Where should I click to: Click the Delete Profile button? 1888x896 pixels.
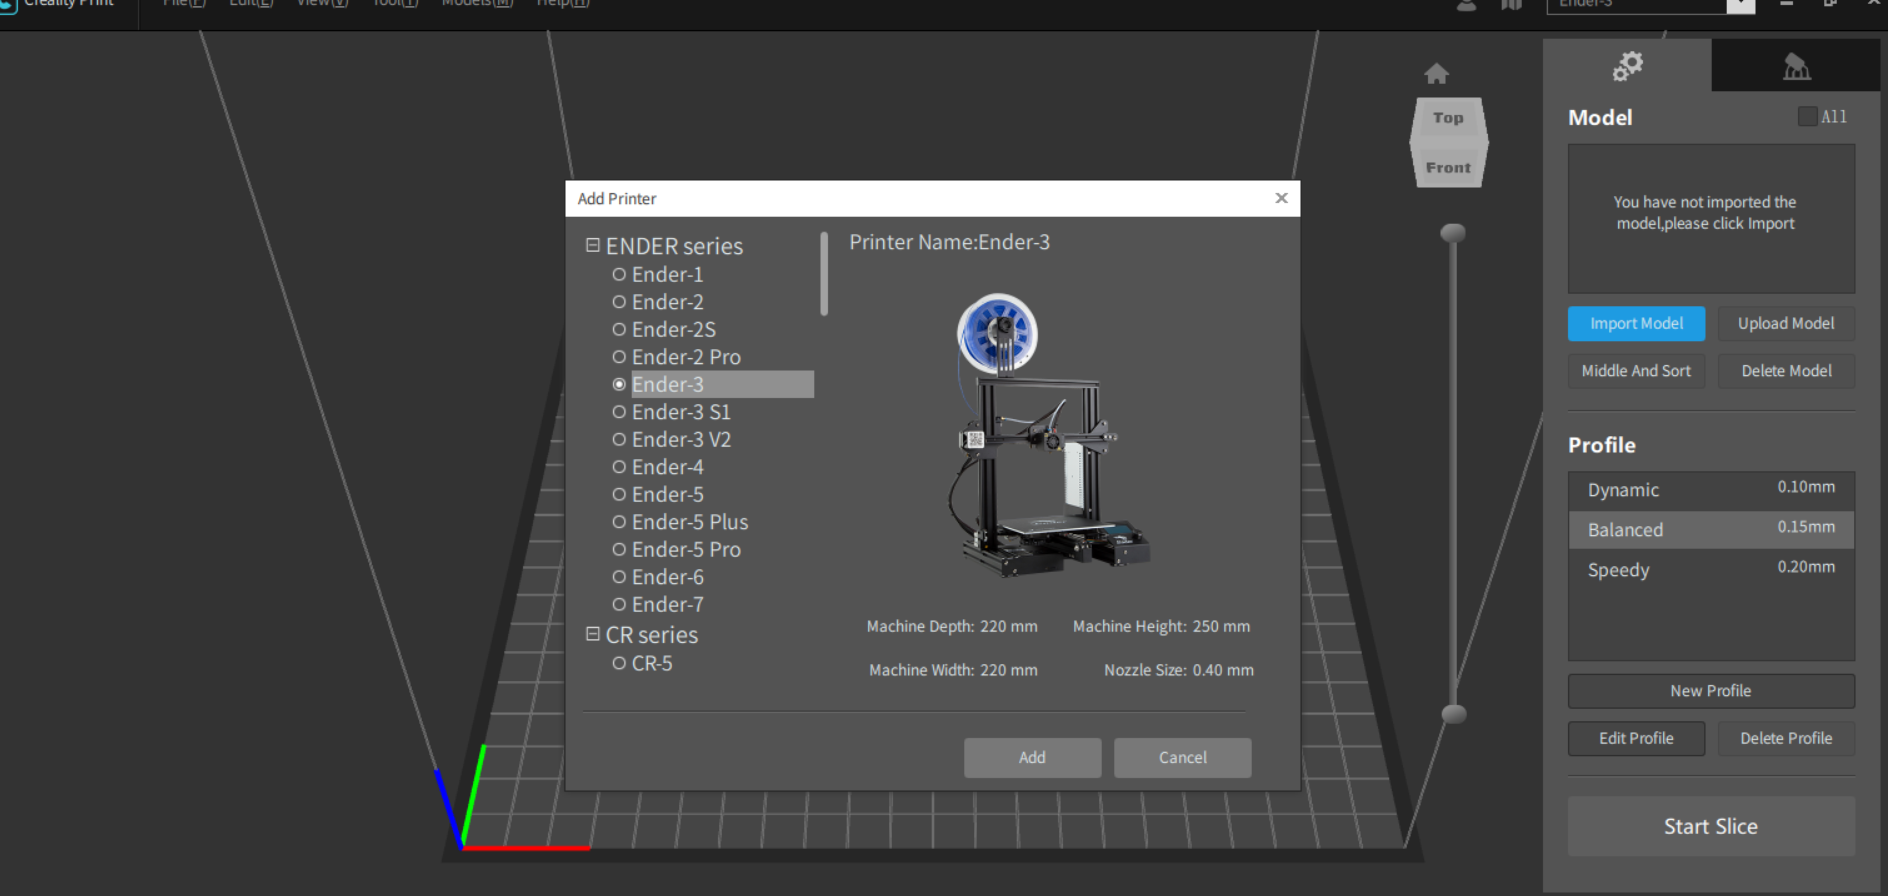click(x=1786, y=738)
